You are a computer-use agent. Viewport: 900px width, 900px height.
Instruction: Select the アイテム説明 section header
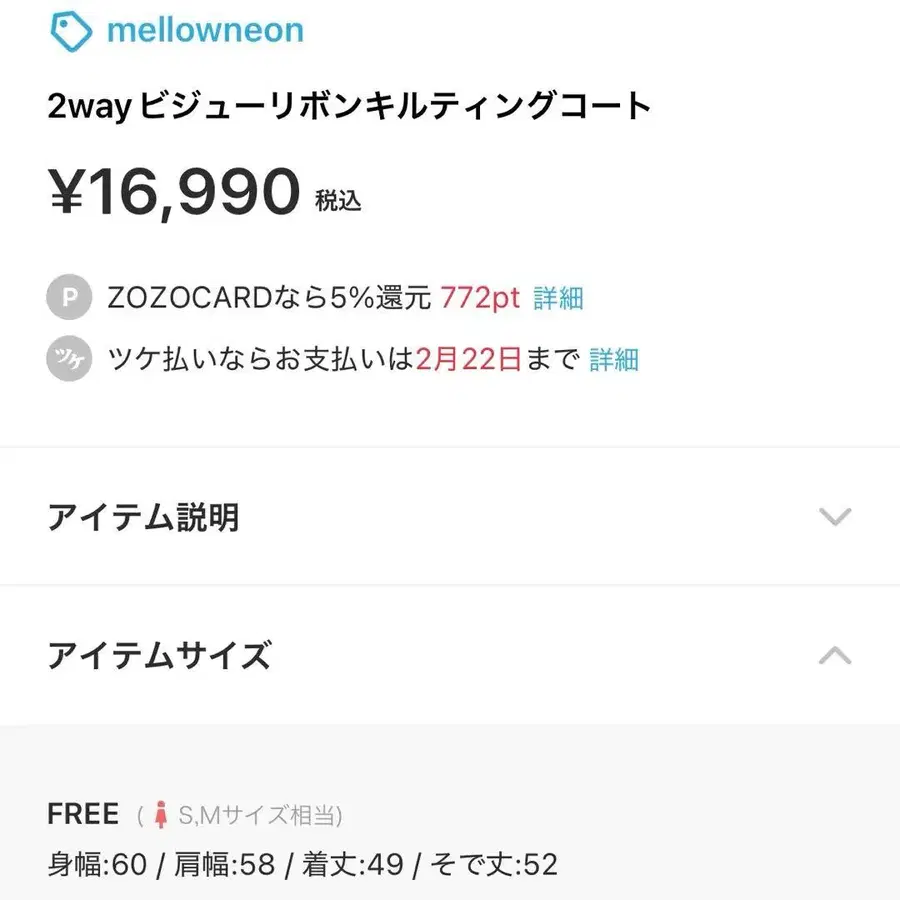pyautogui.click(x=145, y=518)
